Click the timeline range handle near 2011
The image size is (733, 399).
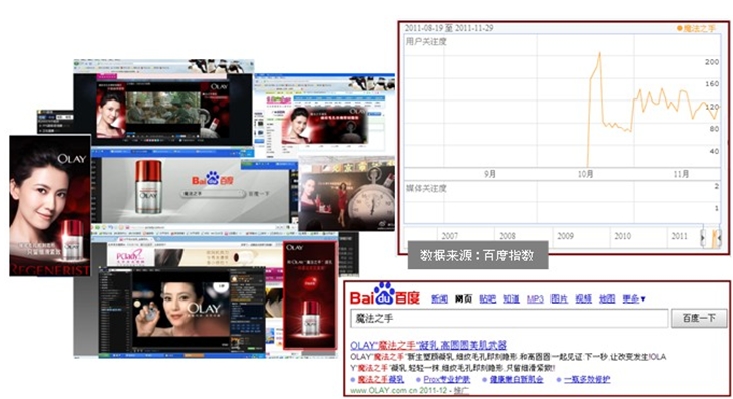703,238
